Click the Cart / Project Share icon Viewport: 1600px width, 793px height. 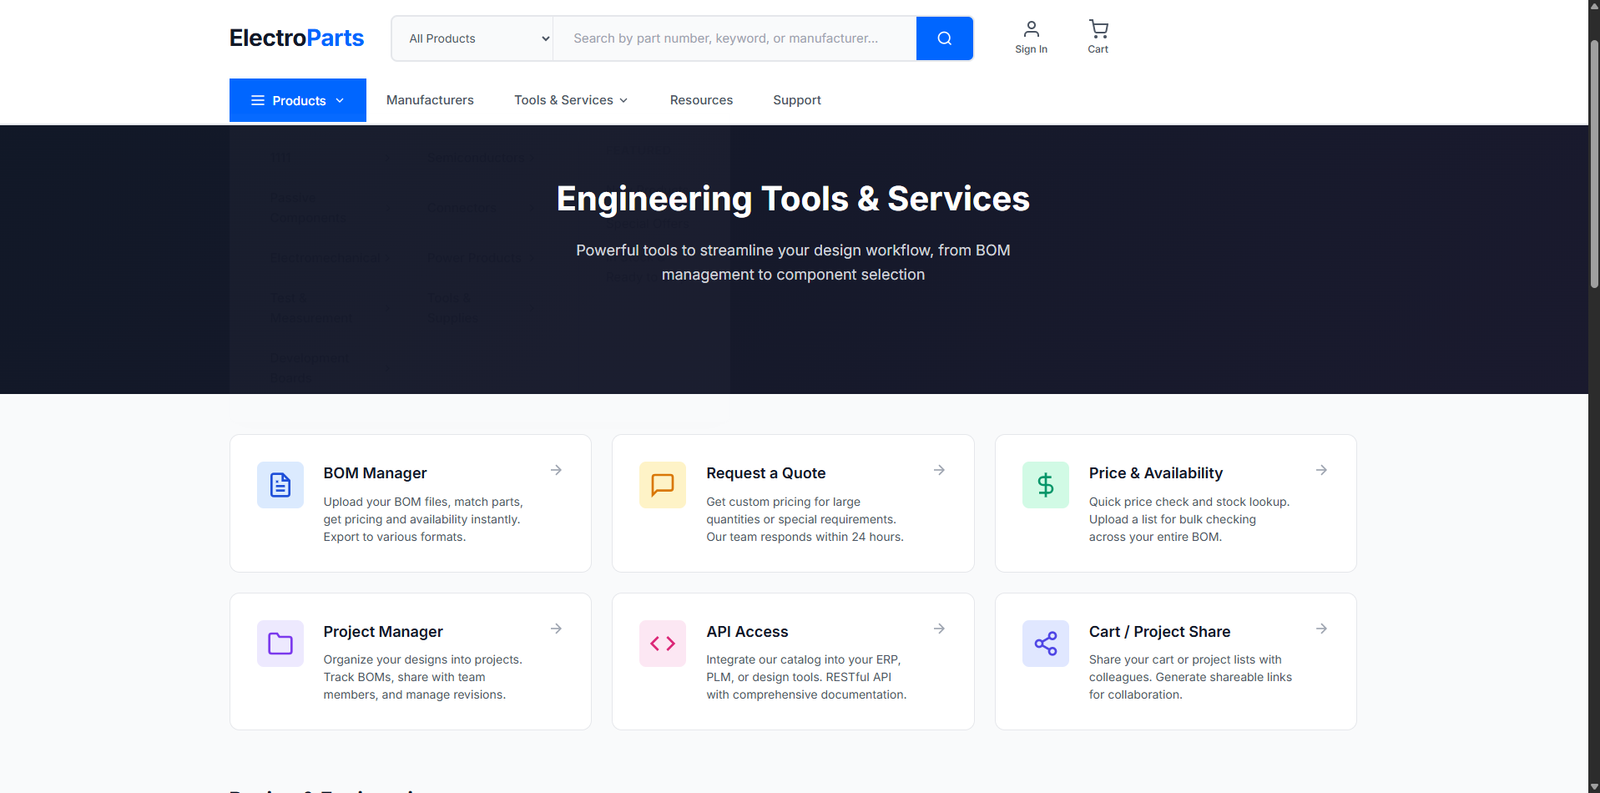[1045, 644]
